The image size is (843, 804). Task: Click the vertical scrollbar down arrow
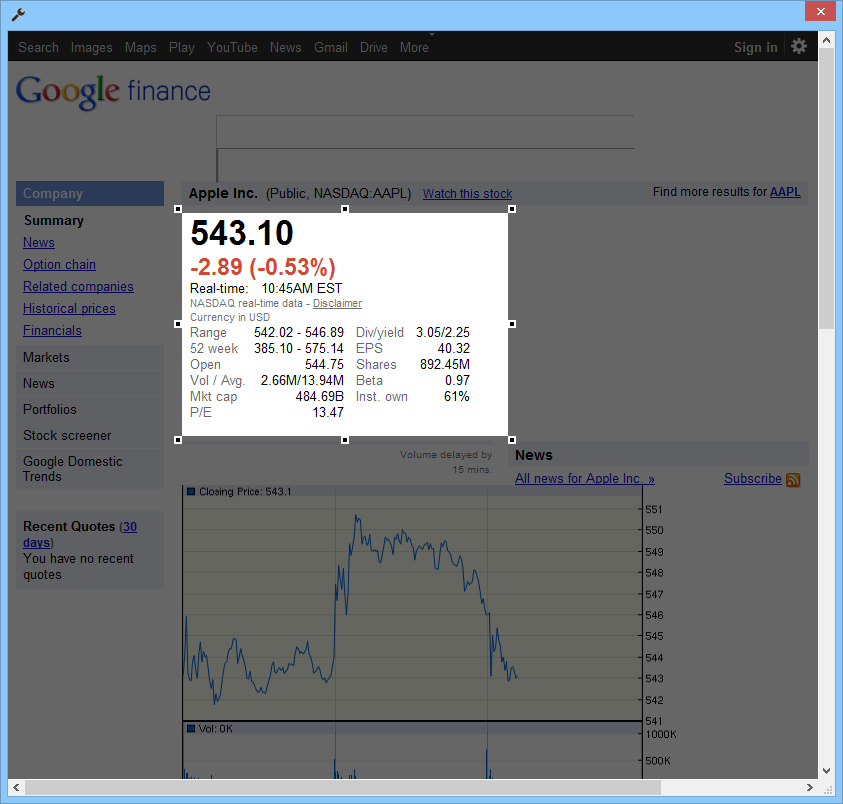point(826,771)
